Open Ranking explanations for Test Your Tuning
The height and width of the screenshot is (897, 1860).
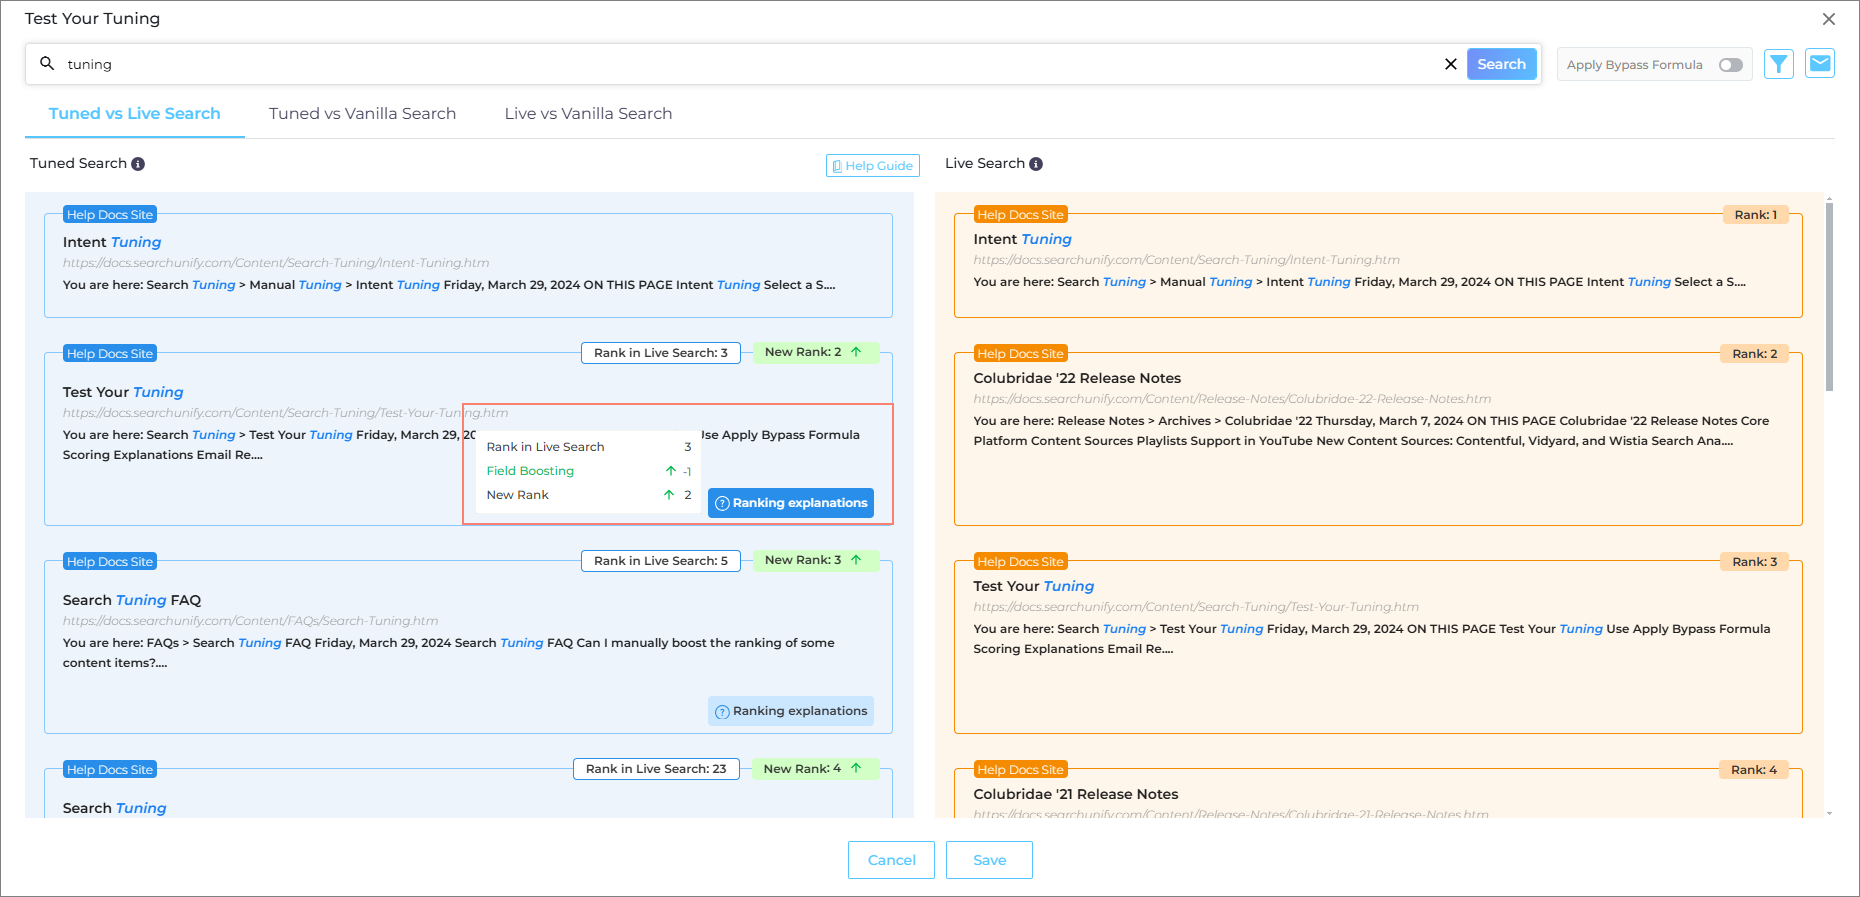(790, 503)
